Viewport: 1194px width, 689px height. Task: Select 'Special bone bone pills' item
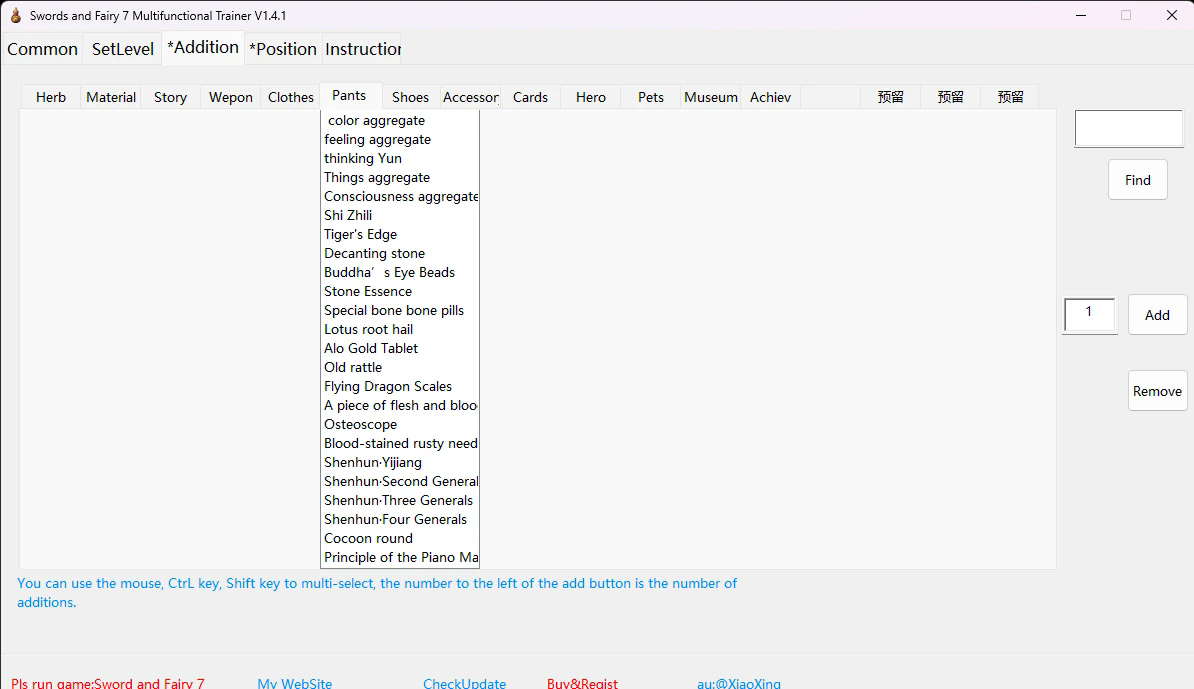click(400, 311)
